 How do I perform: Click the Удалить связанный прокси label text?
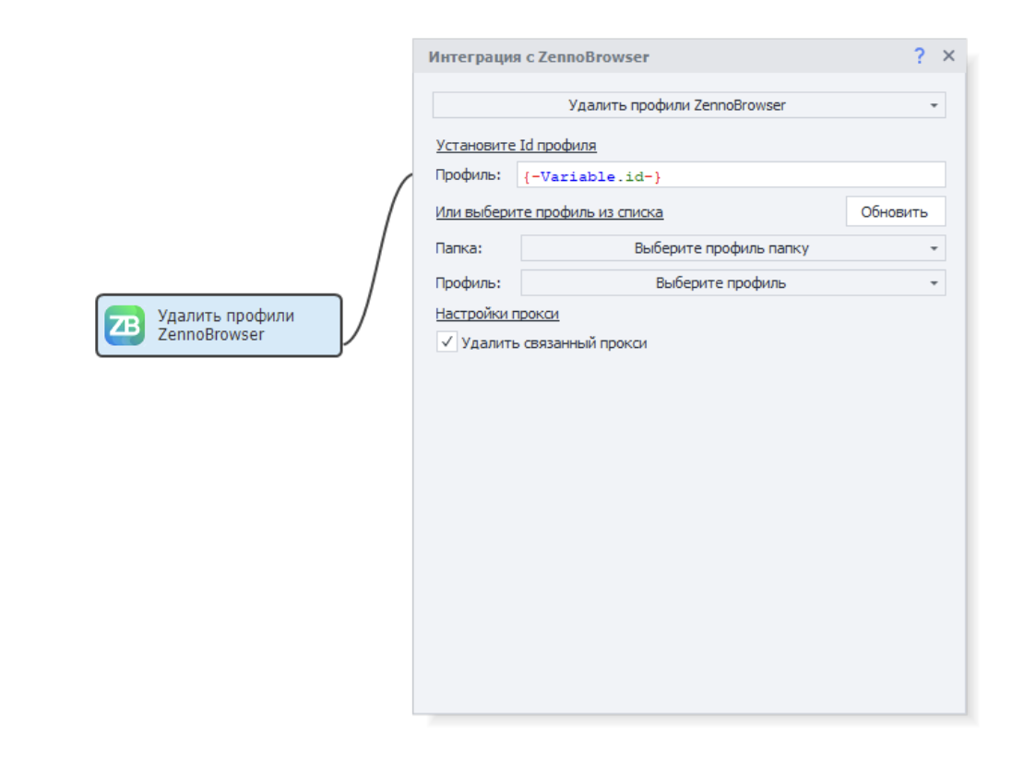coord(554,343)
